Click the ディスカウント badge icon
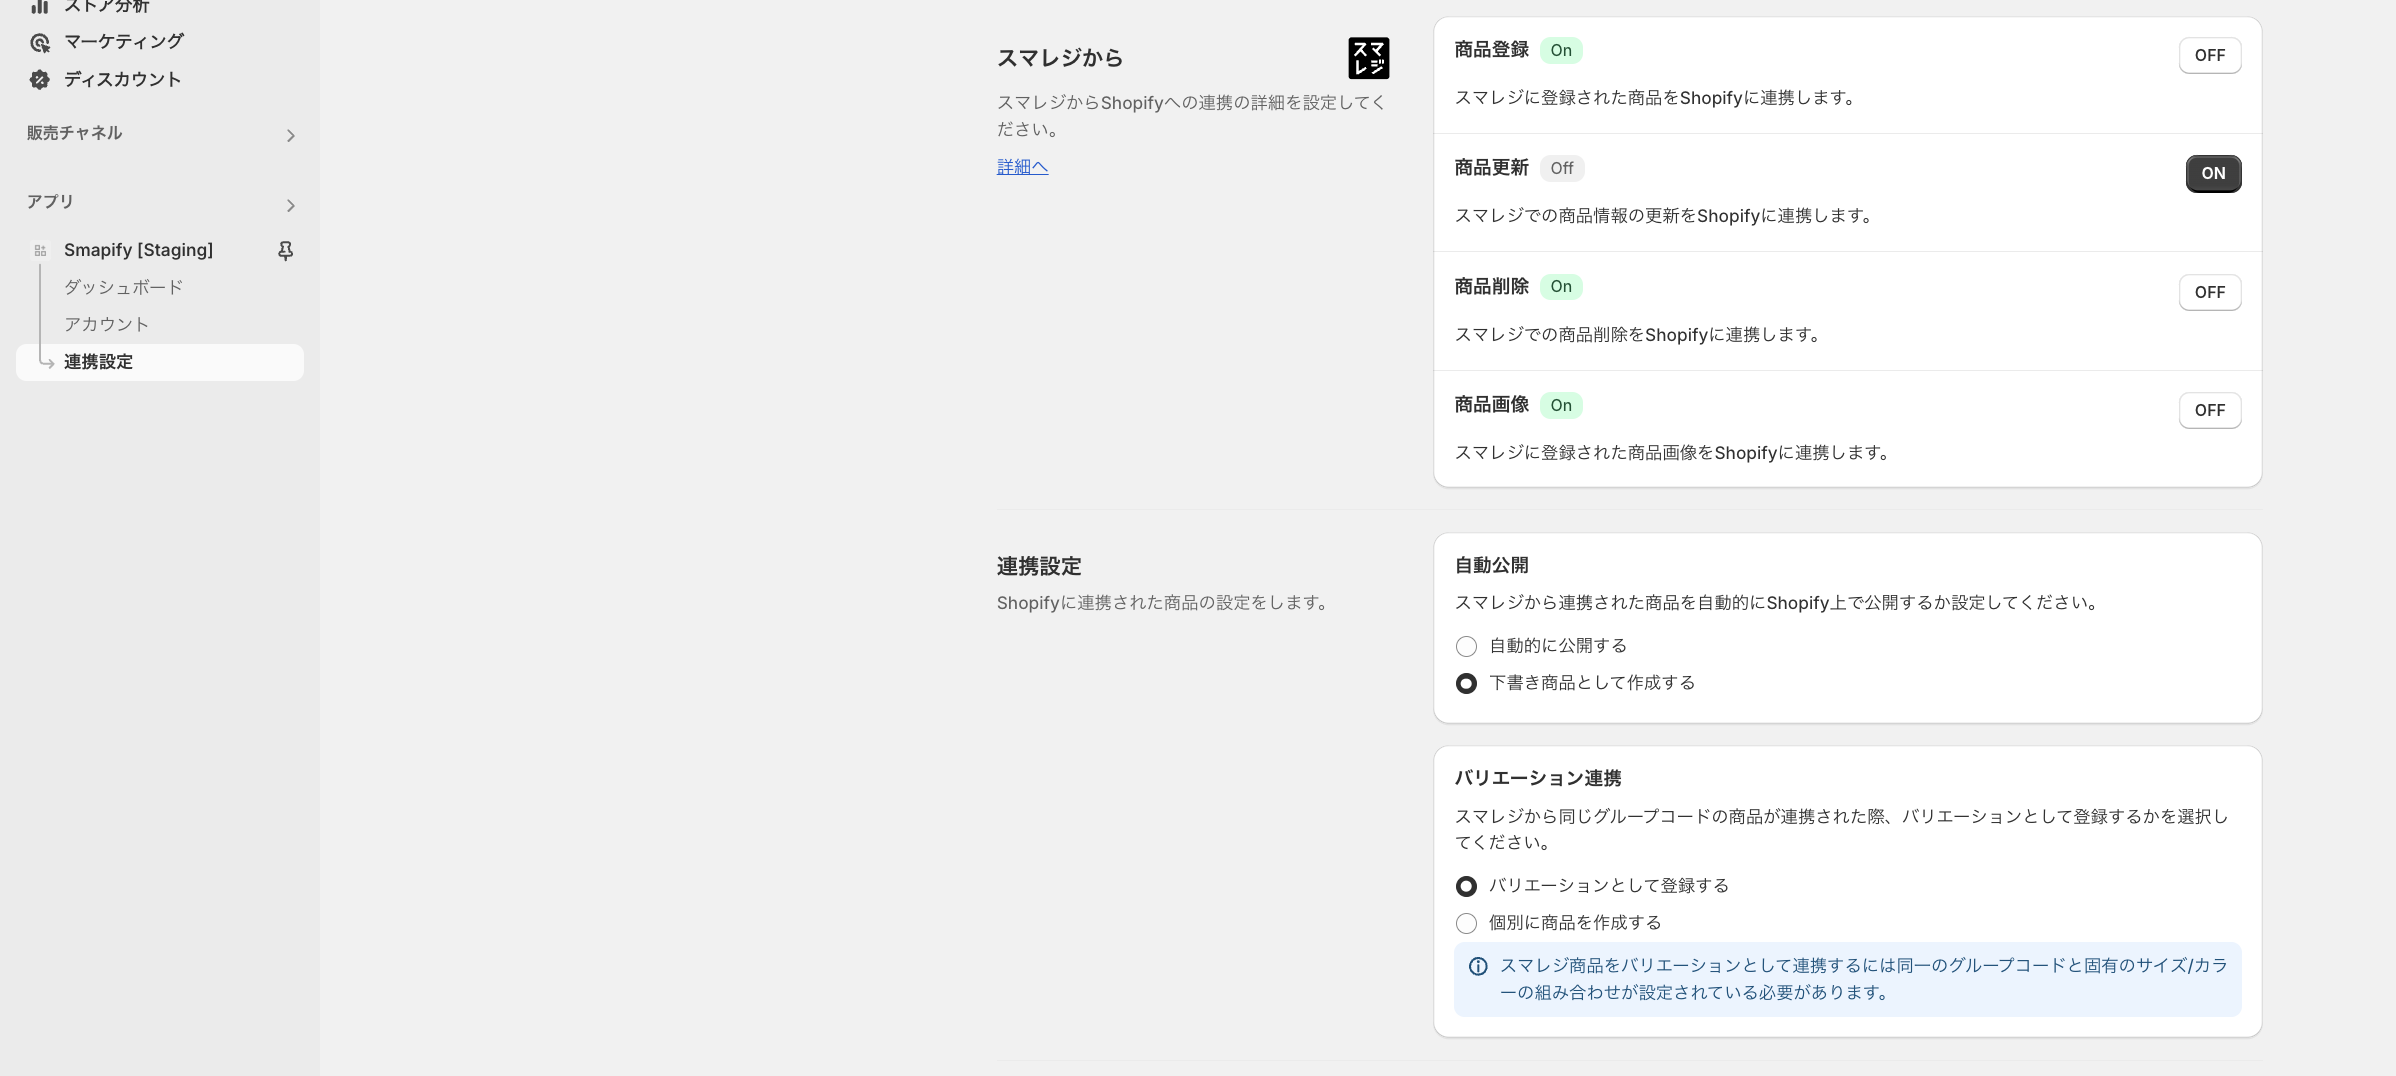The image size is (2396, 1076). (40, 80)
